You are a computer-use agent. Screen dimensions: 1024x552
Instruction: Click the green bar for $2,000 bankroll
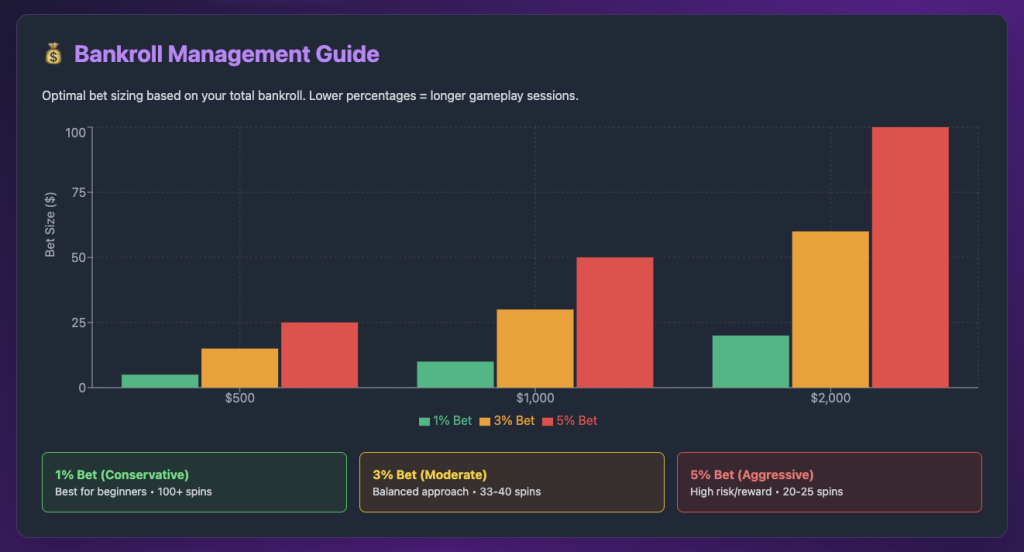tap(750, 361)
